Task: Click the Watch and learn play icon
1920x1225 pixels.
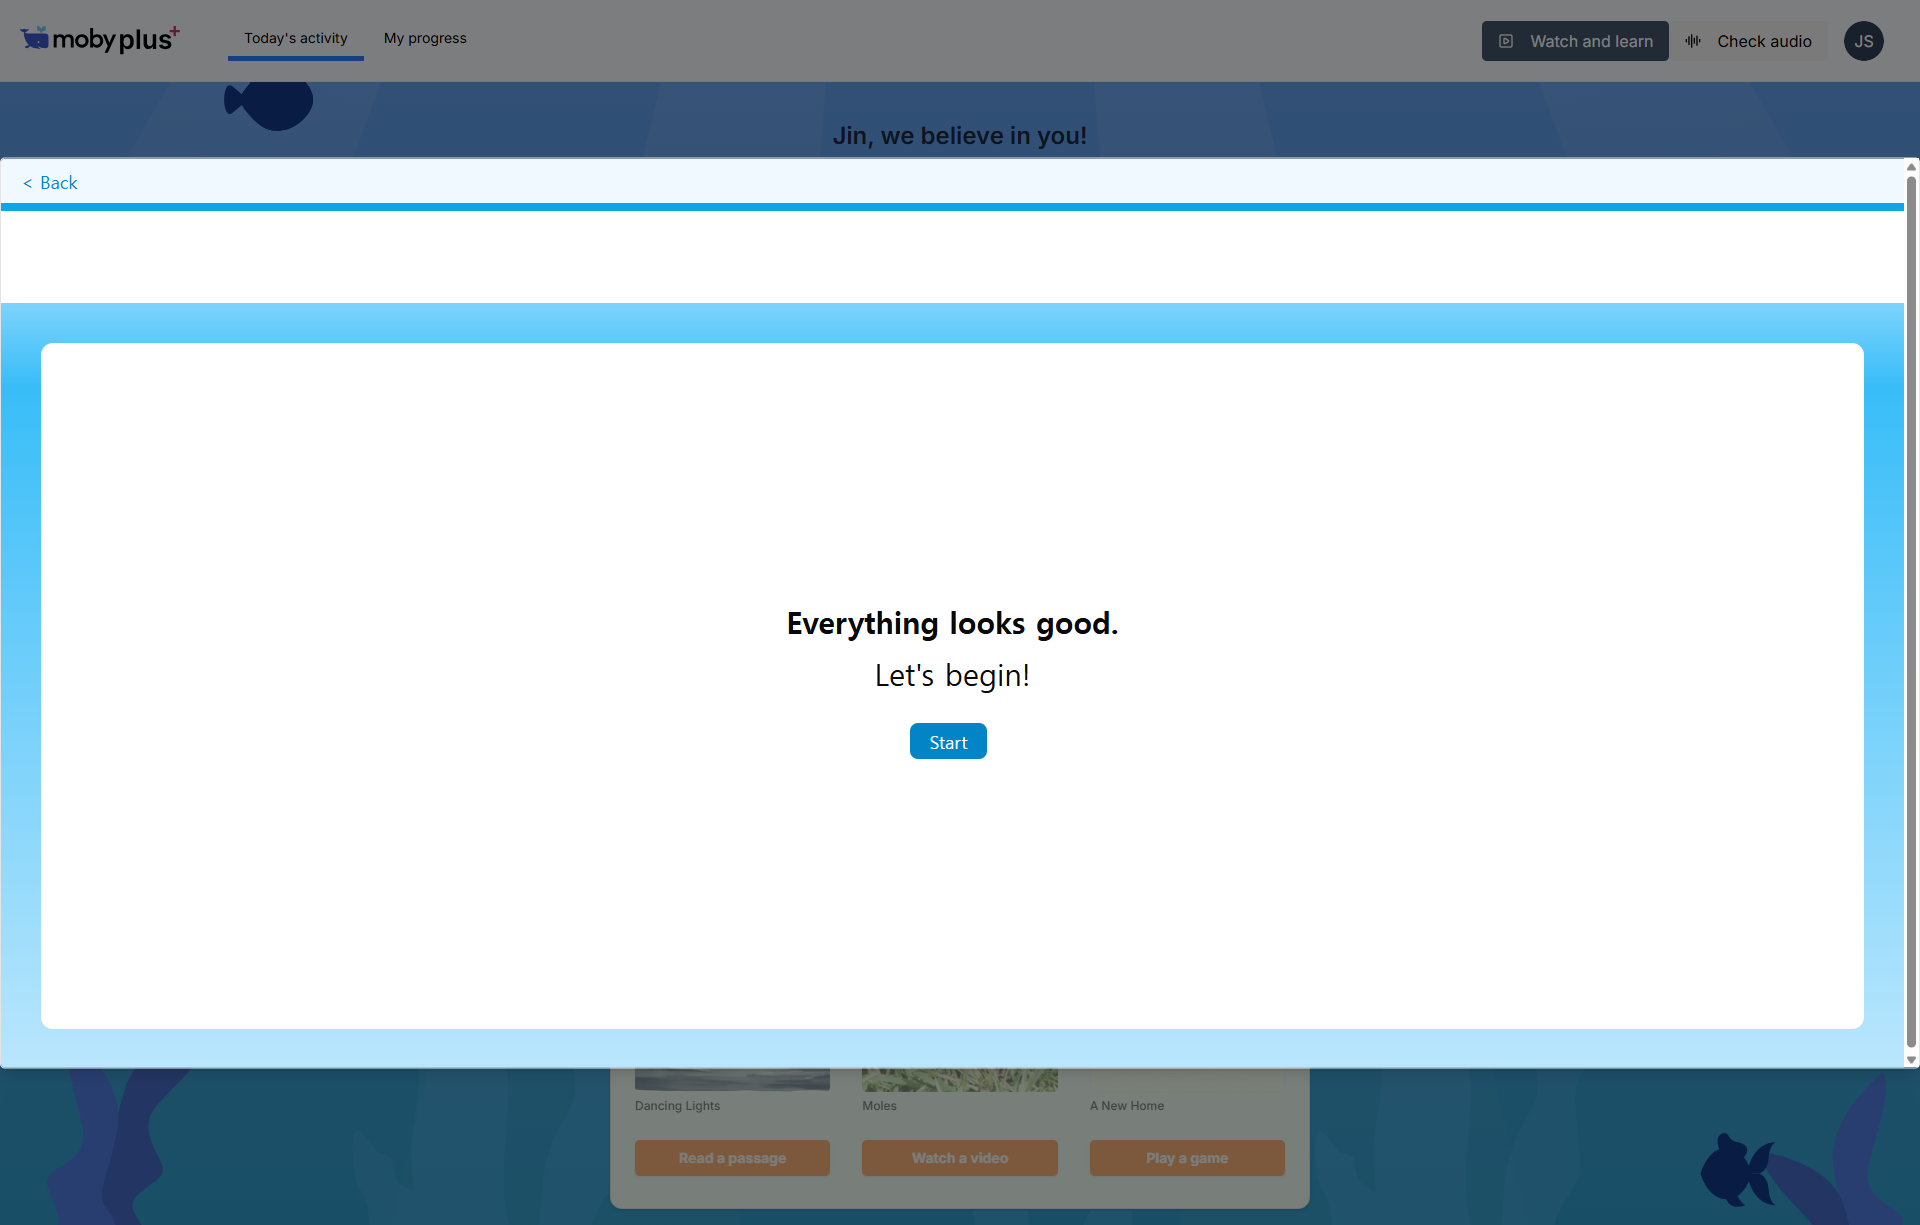Action: pos(1506,41)
